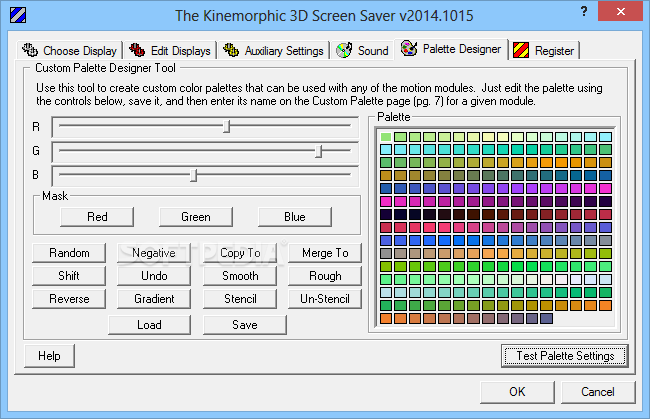The width and height of the screenshot is (650, 419).
Task: Pick the magenta swatch ending fifth palette row
Action: coord(606,189)
